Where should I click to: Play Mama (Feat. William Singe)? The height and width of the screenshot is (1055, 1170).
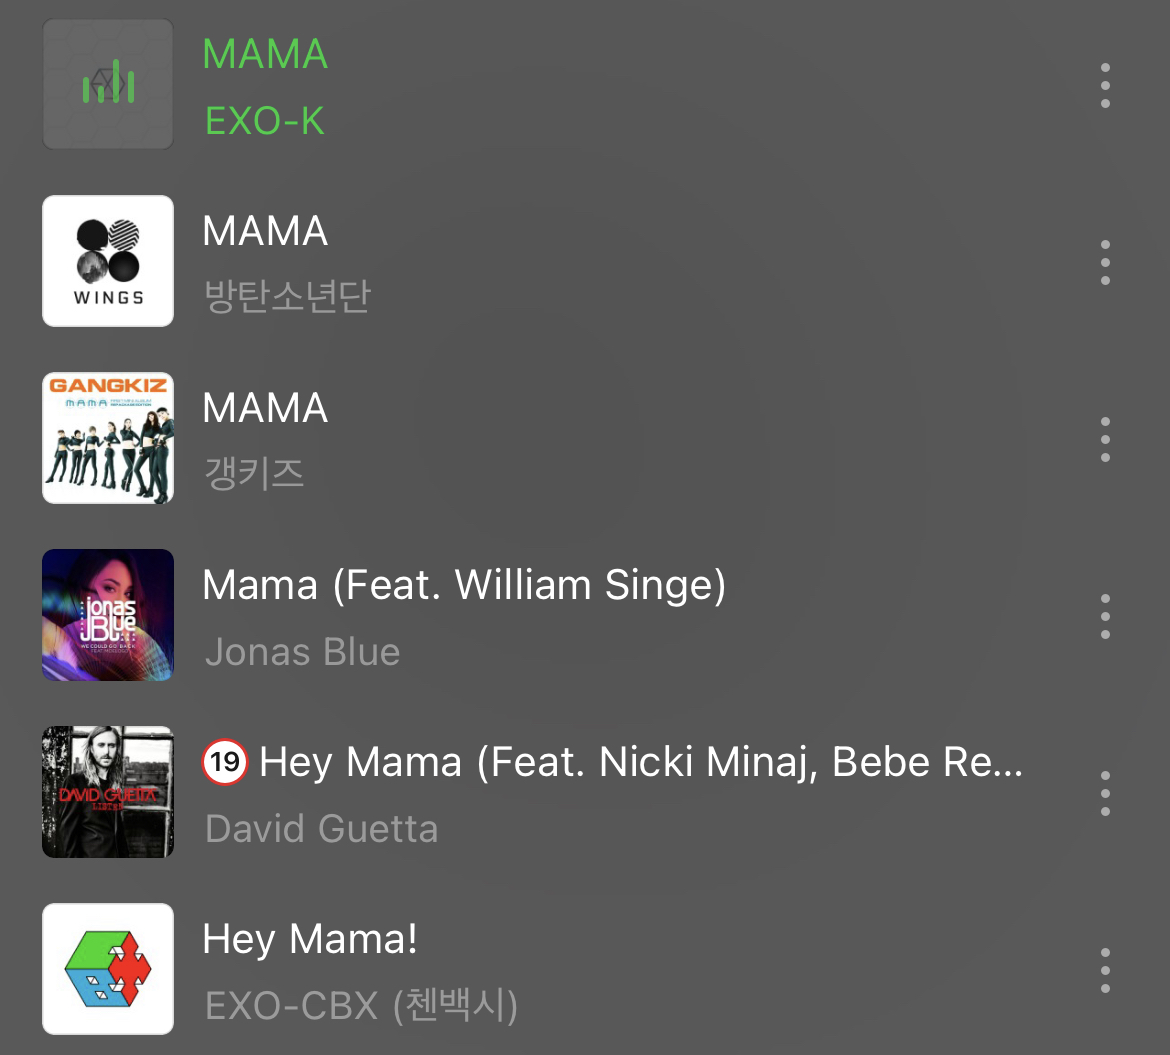coord(464,585)
